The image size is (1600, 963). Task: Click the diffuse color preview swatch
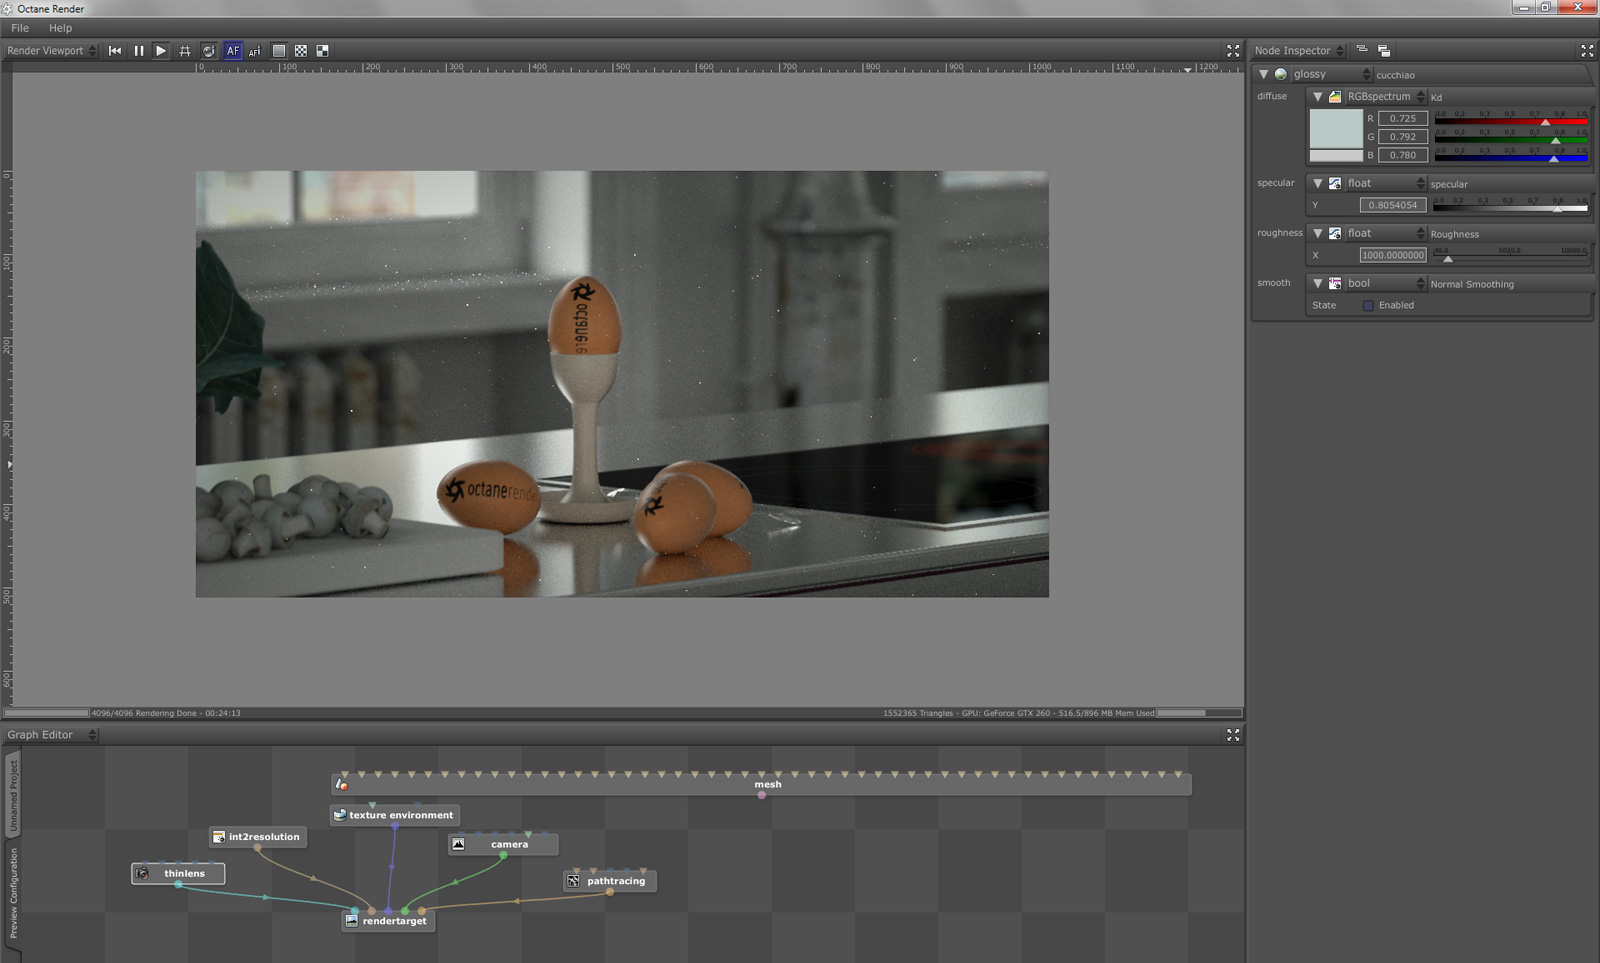pyautogui.click(x=1336, y=129)
